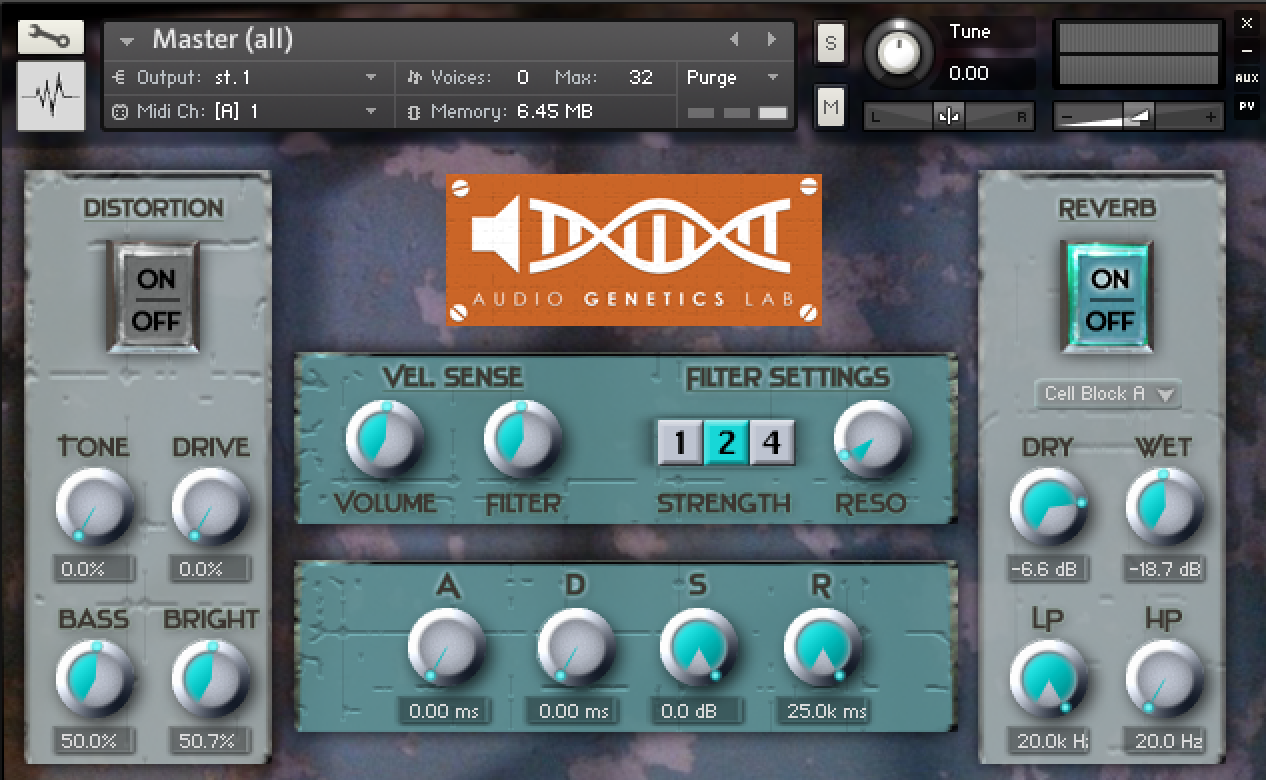1266x780 pixels.
Task: Click the HP 20.0 Hz value field
Action: tap(1164, 741)
